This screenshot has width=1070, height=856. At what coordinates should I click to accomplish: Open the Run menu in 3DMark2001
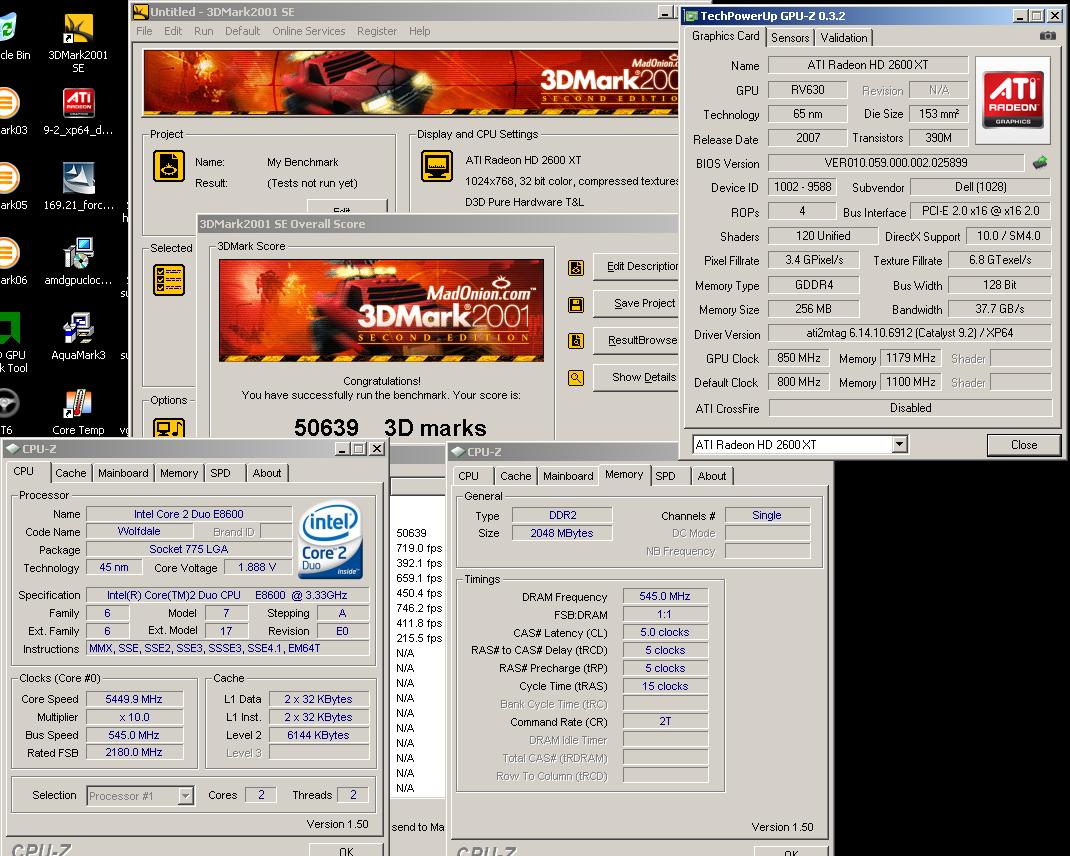pos(203,31)
